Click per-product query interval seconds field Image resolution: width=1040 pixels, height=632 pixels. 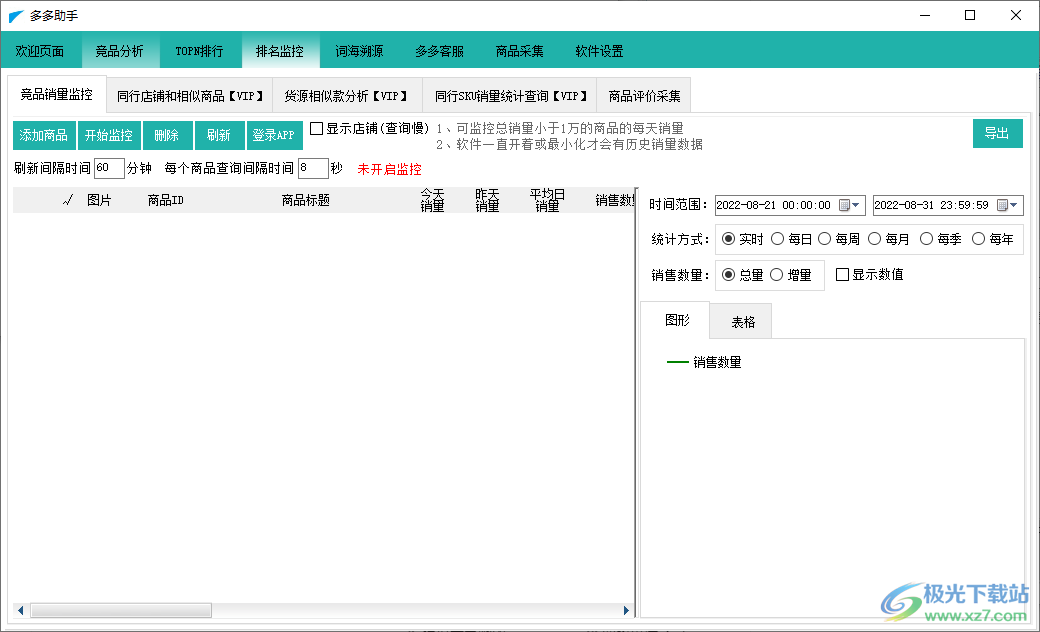313,168
